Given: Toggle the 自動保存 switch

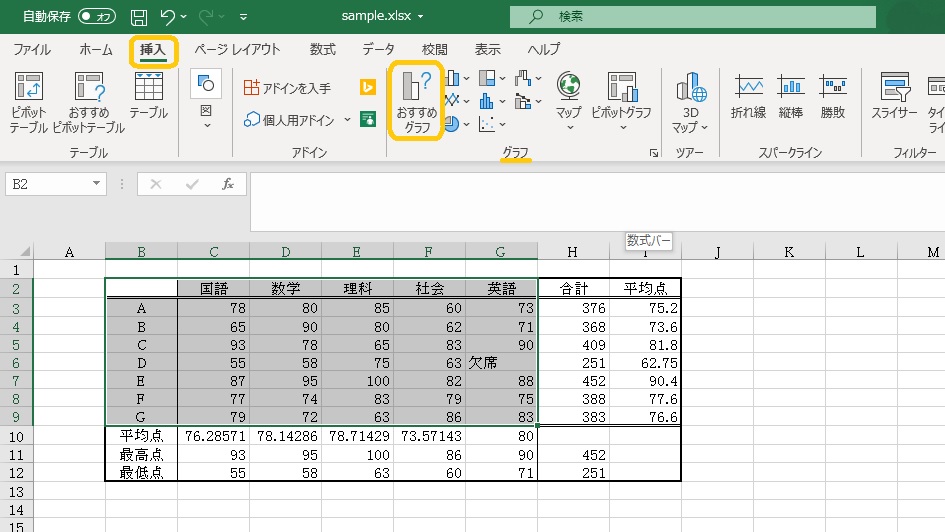Looking at the screenshot, I should point(96,17).
